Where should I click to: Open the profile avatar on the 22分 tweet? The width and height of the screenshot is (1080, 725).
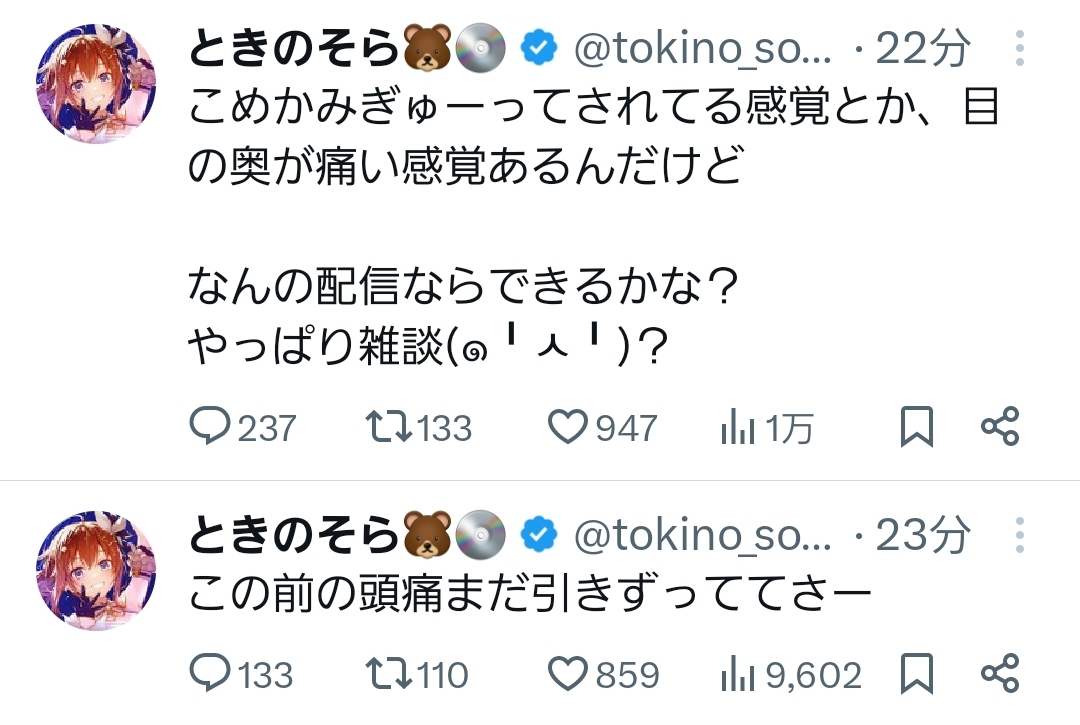tap(96, 83)
